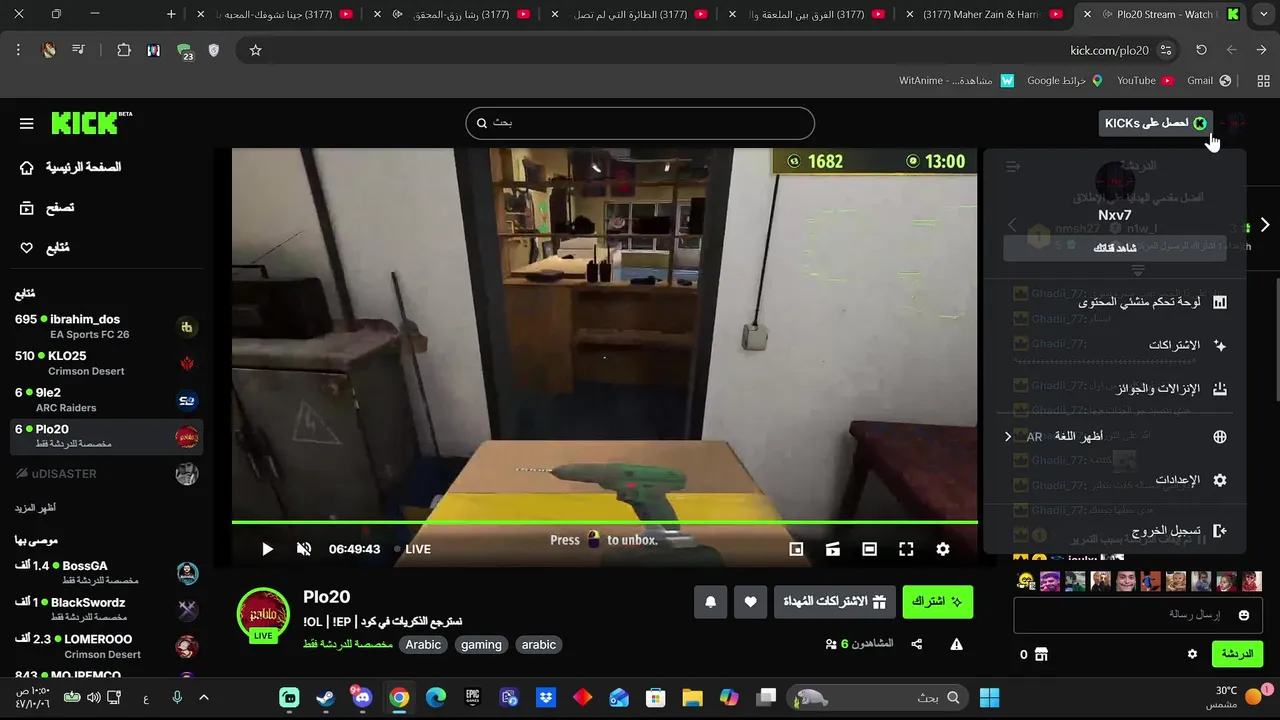Open the Gift Subscriptions button

pyautogui.click(x=835, y=601)
